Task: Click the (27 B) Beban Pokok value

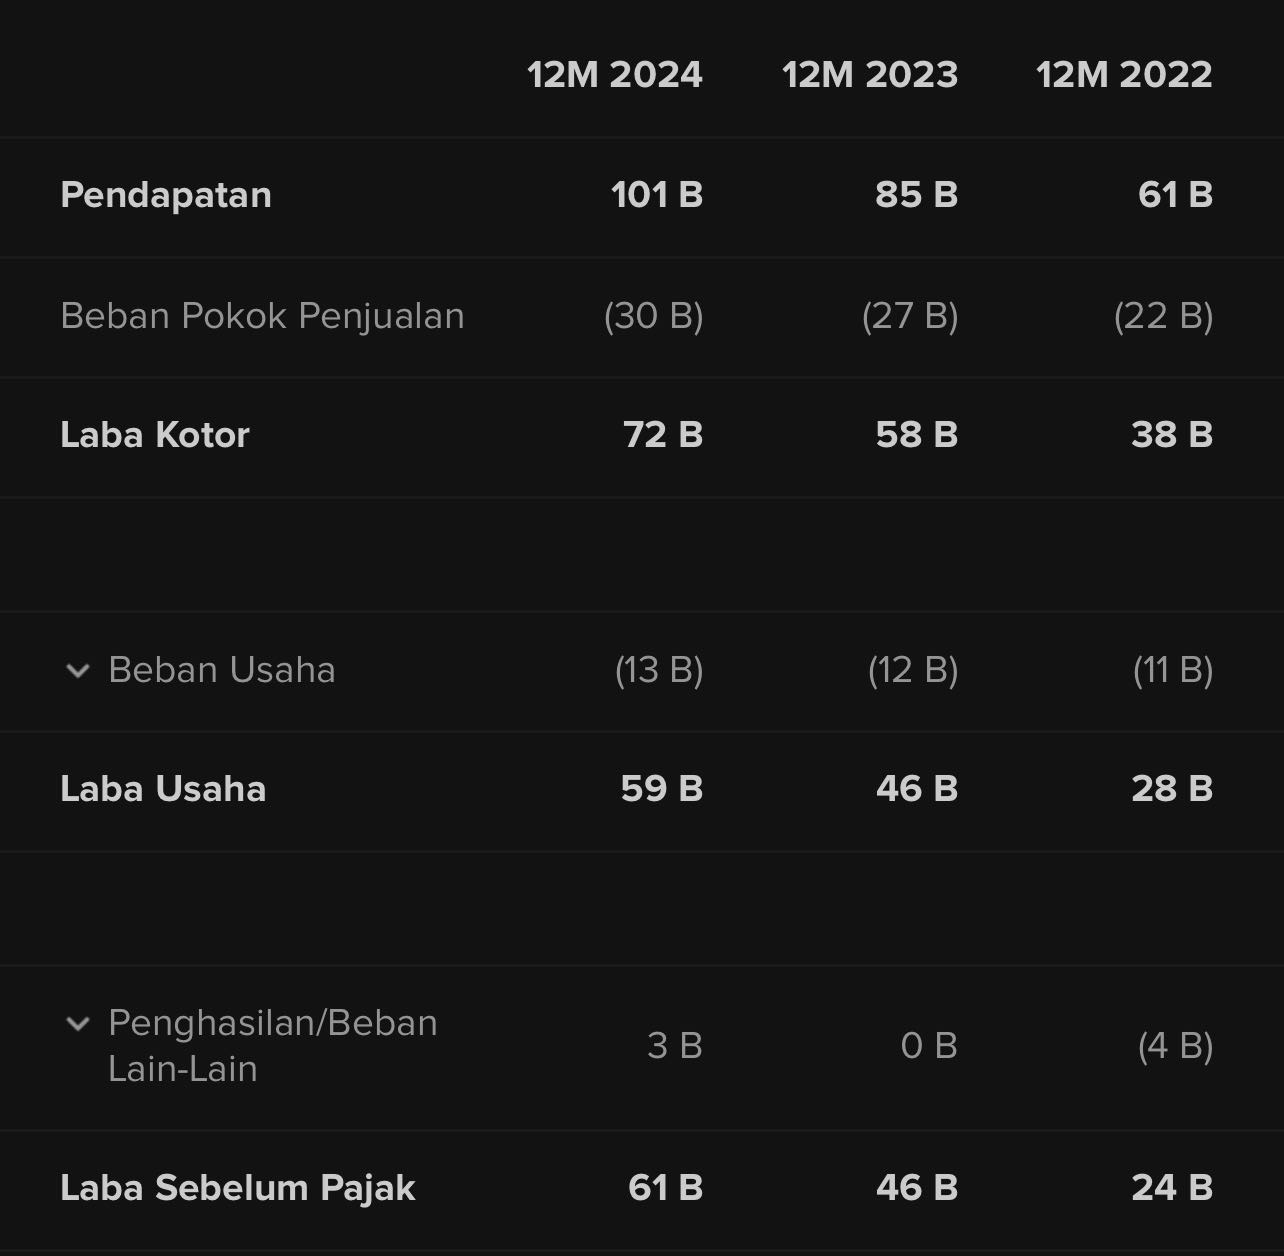Action: tap(910, 316)
